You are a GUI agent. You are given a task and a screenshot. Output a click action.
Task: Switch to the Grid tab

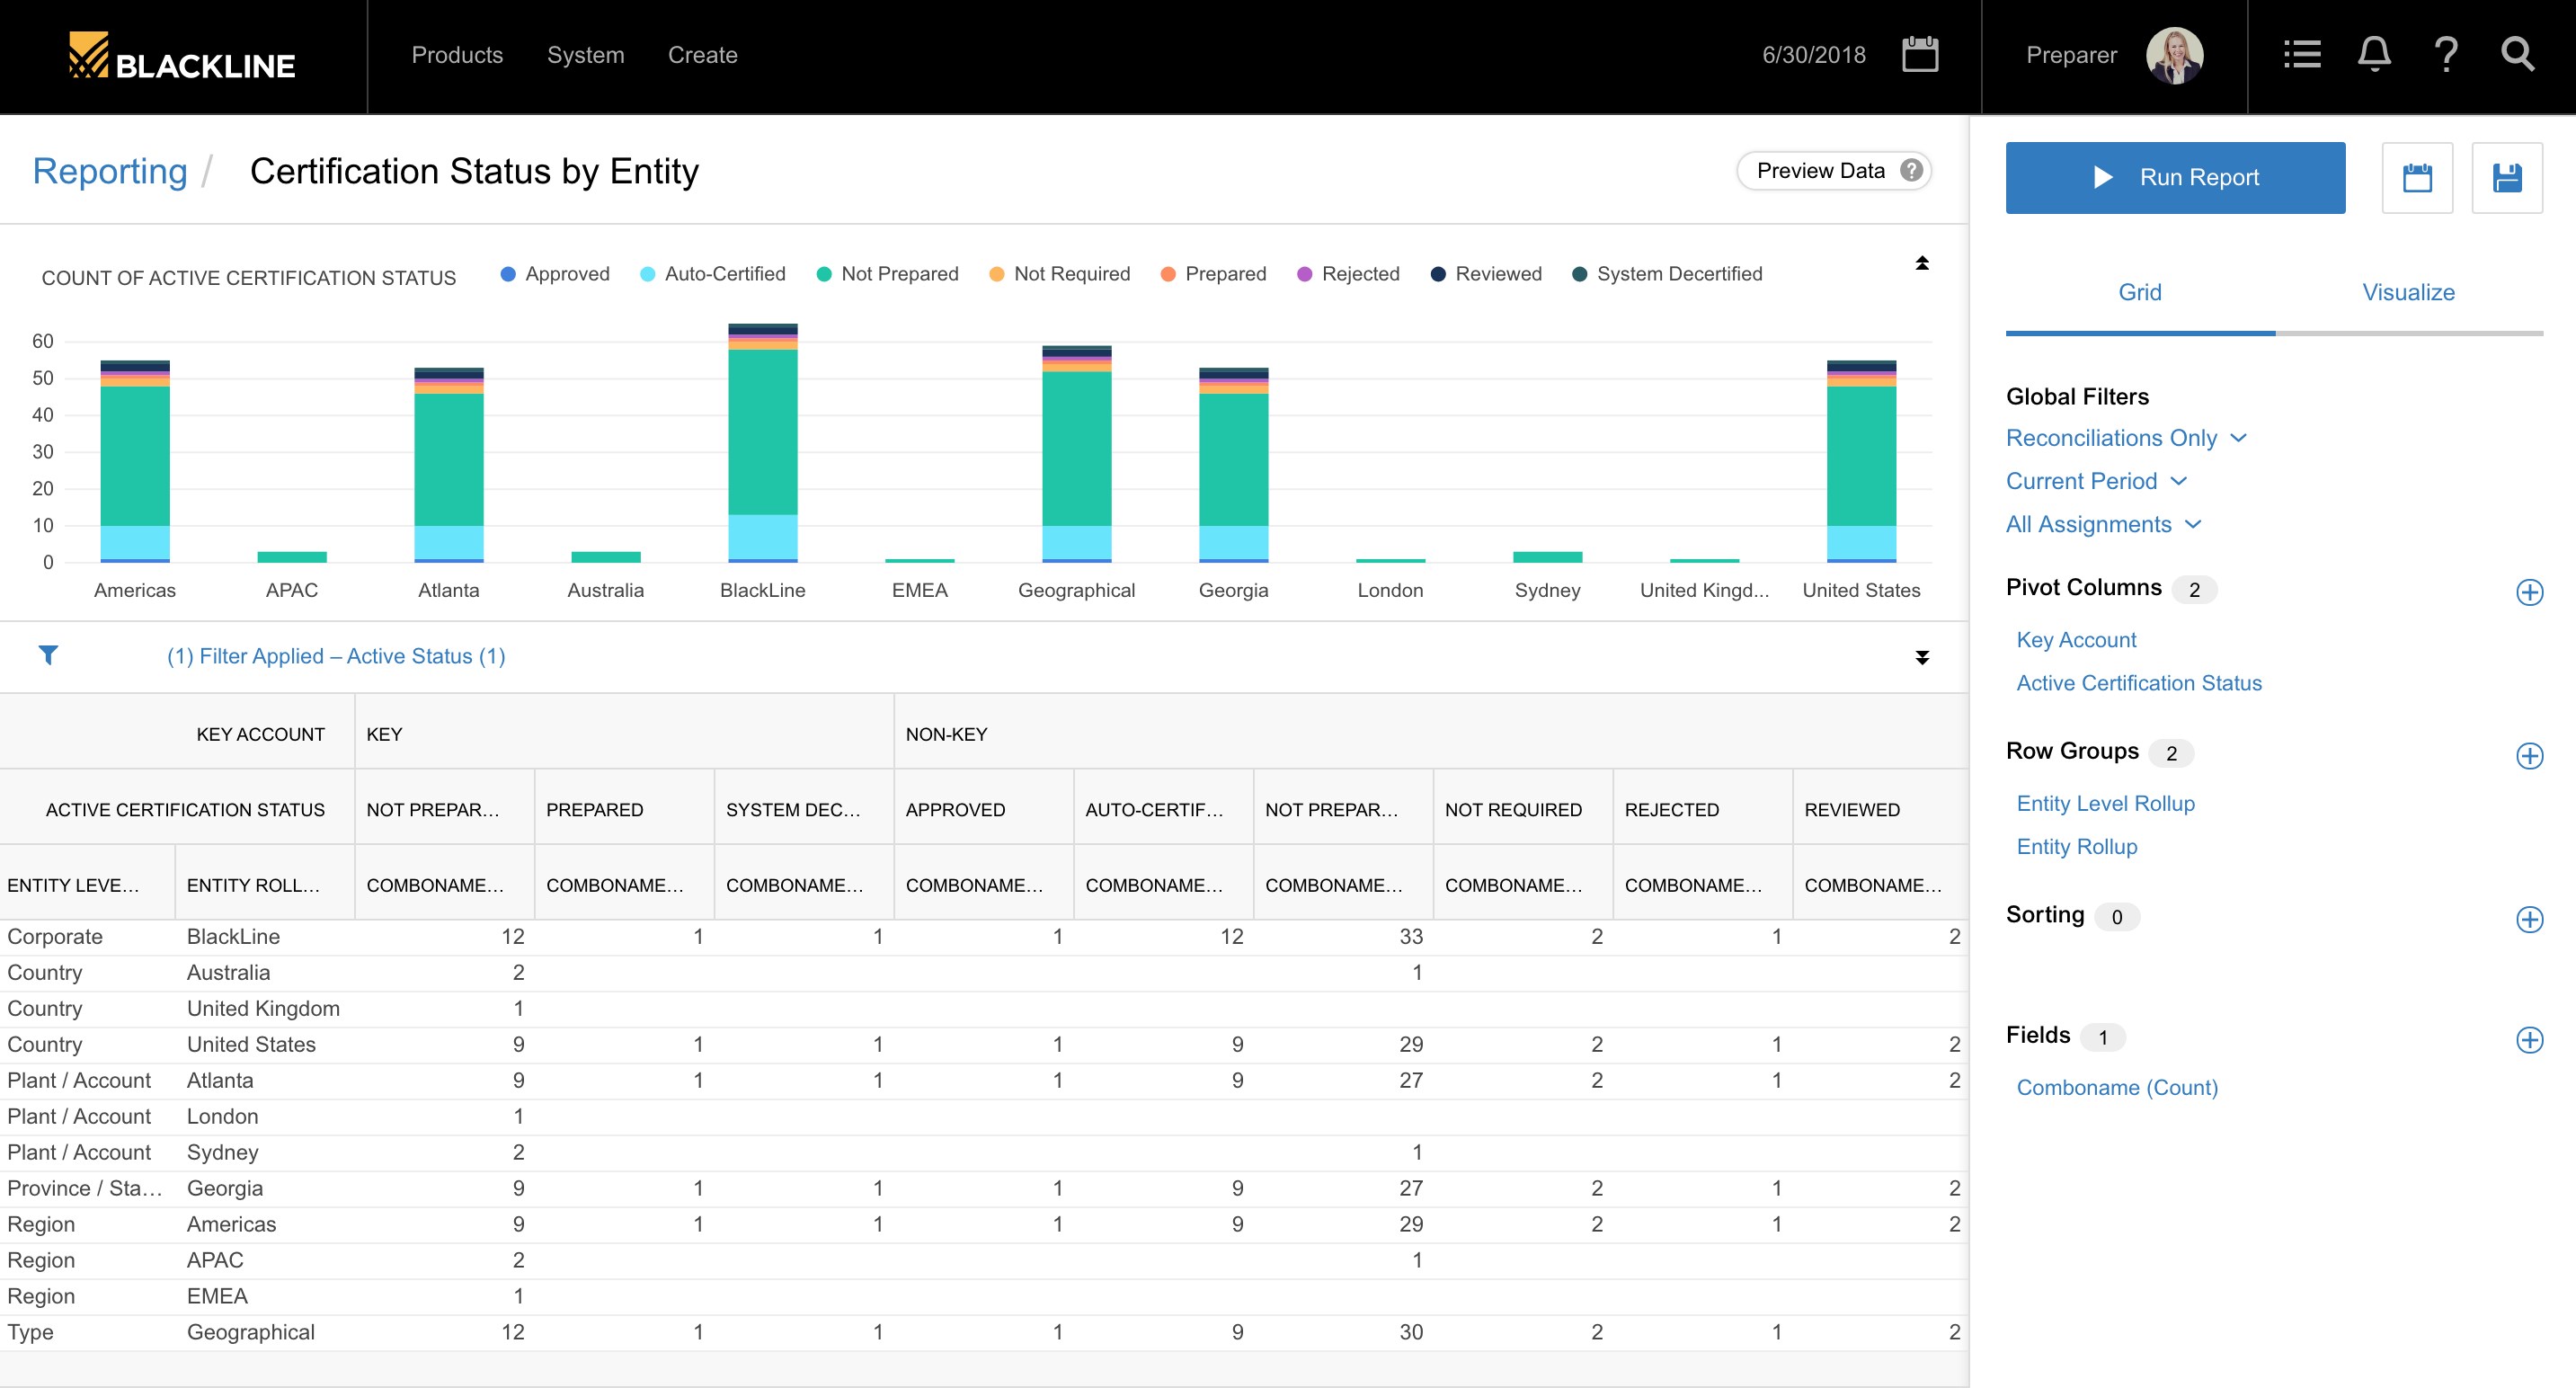tap(2139, 292)
